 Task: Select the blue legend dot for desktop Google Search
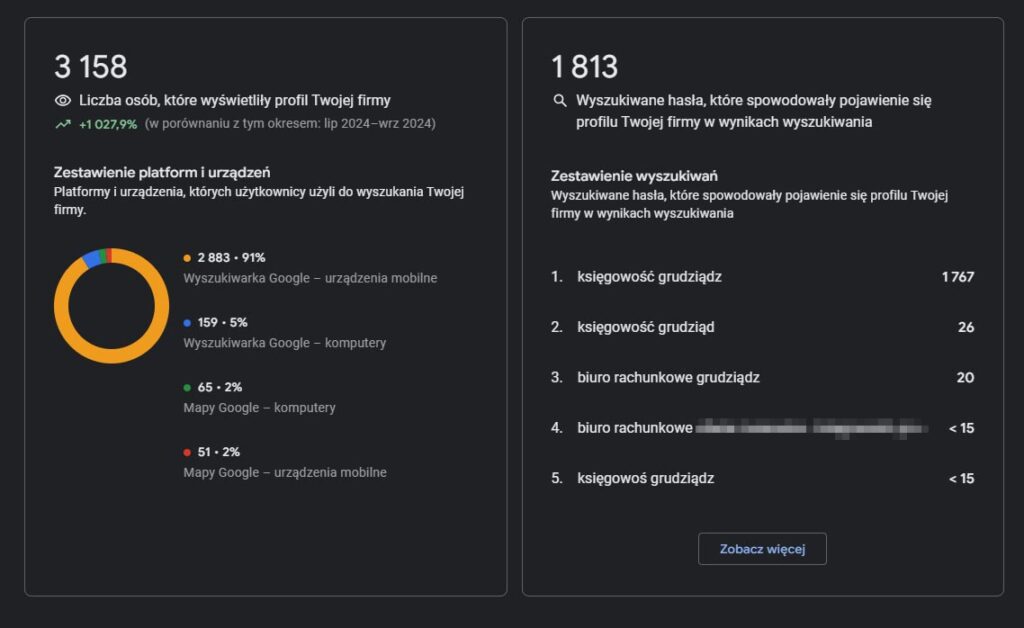tap(186, 322)
